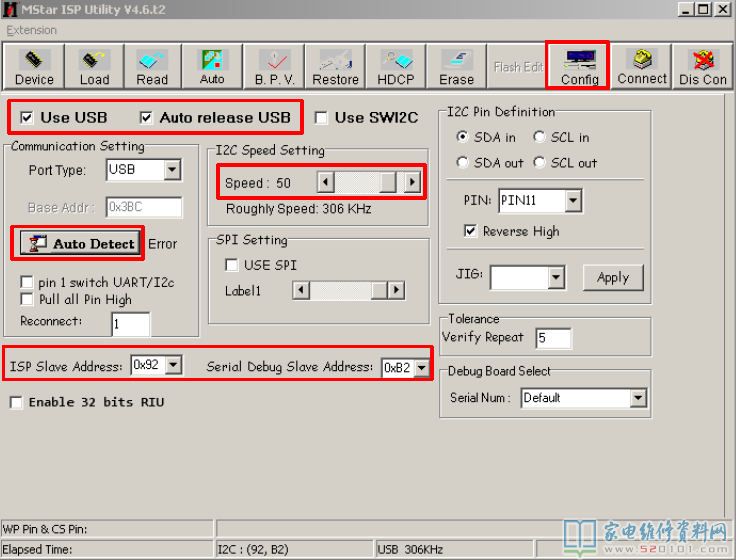Click the Apply button
This screenshot has width=736, height=560.
click(612, 278)
